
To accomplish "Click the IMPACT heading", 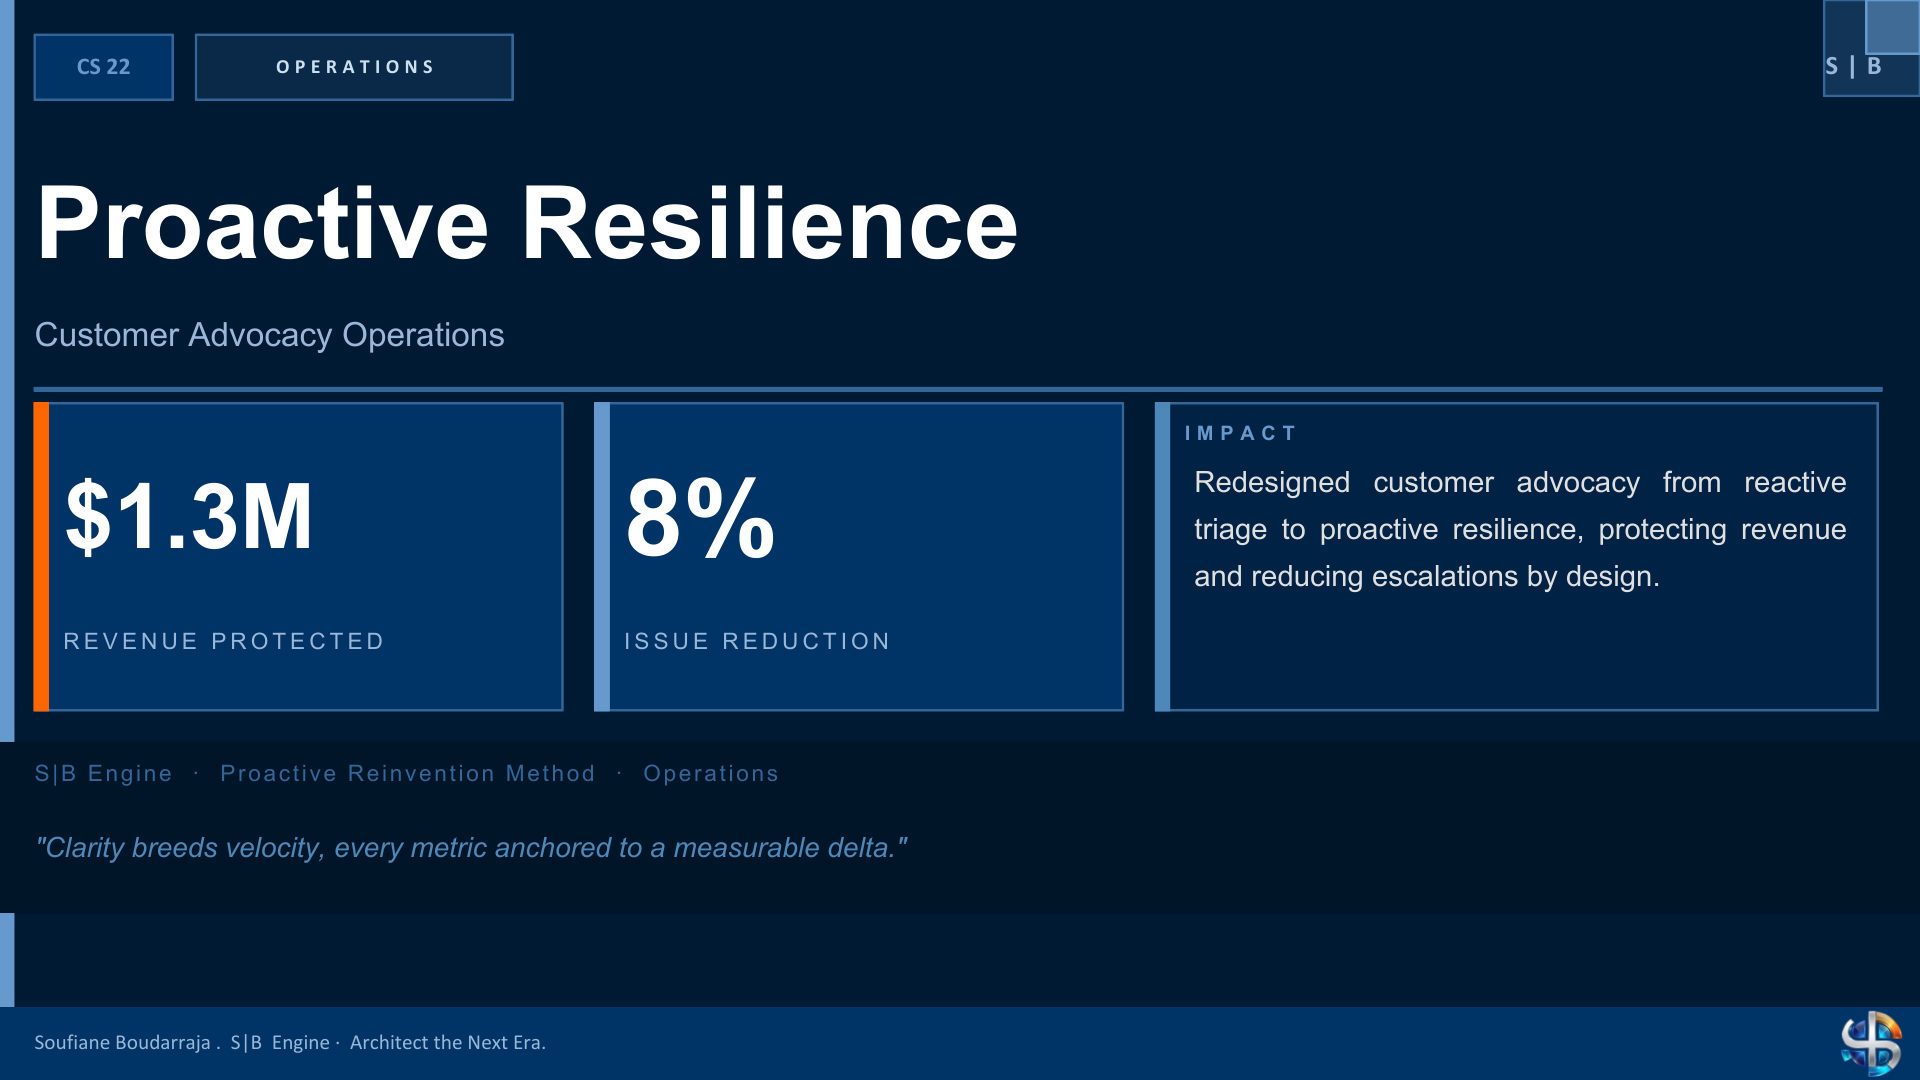I will coord(1240,433).
